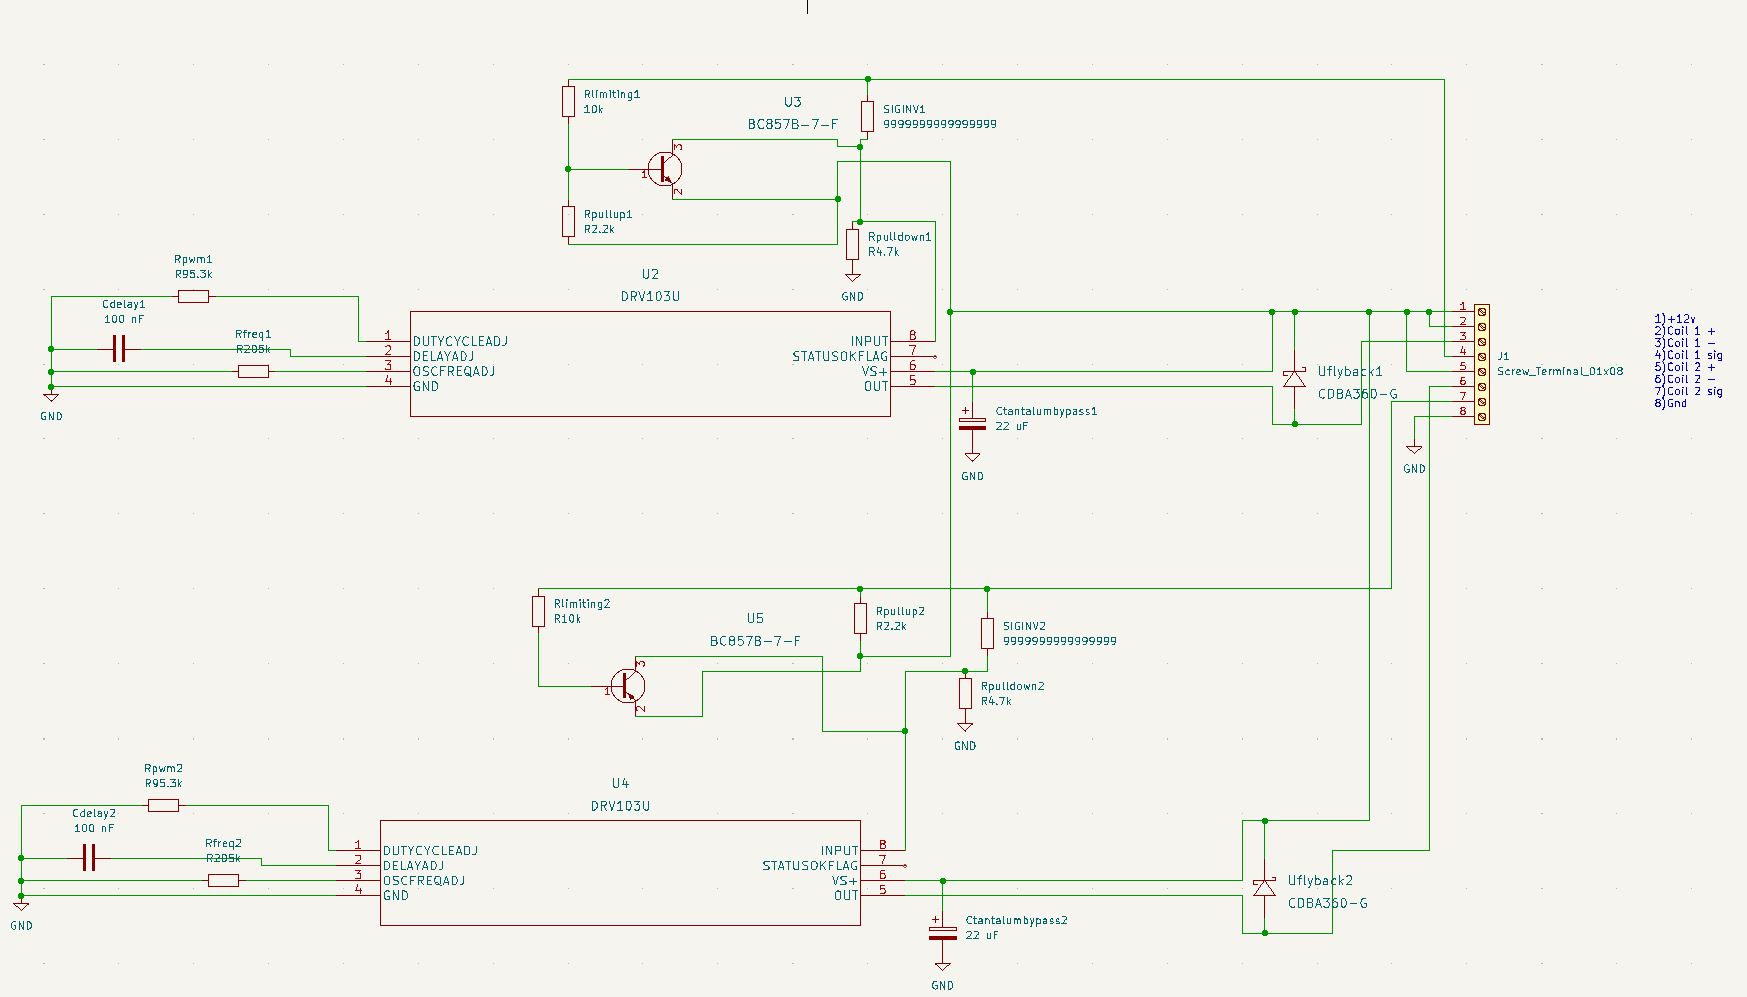1747x997 pixels.
Task: Select the Cdelay2 capacitor symbol
Action: tap(89, 858)
